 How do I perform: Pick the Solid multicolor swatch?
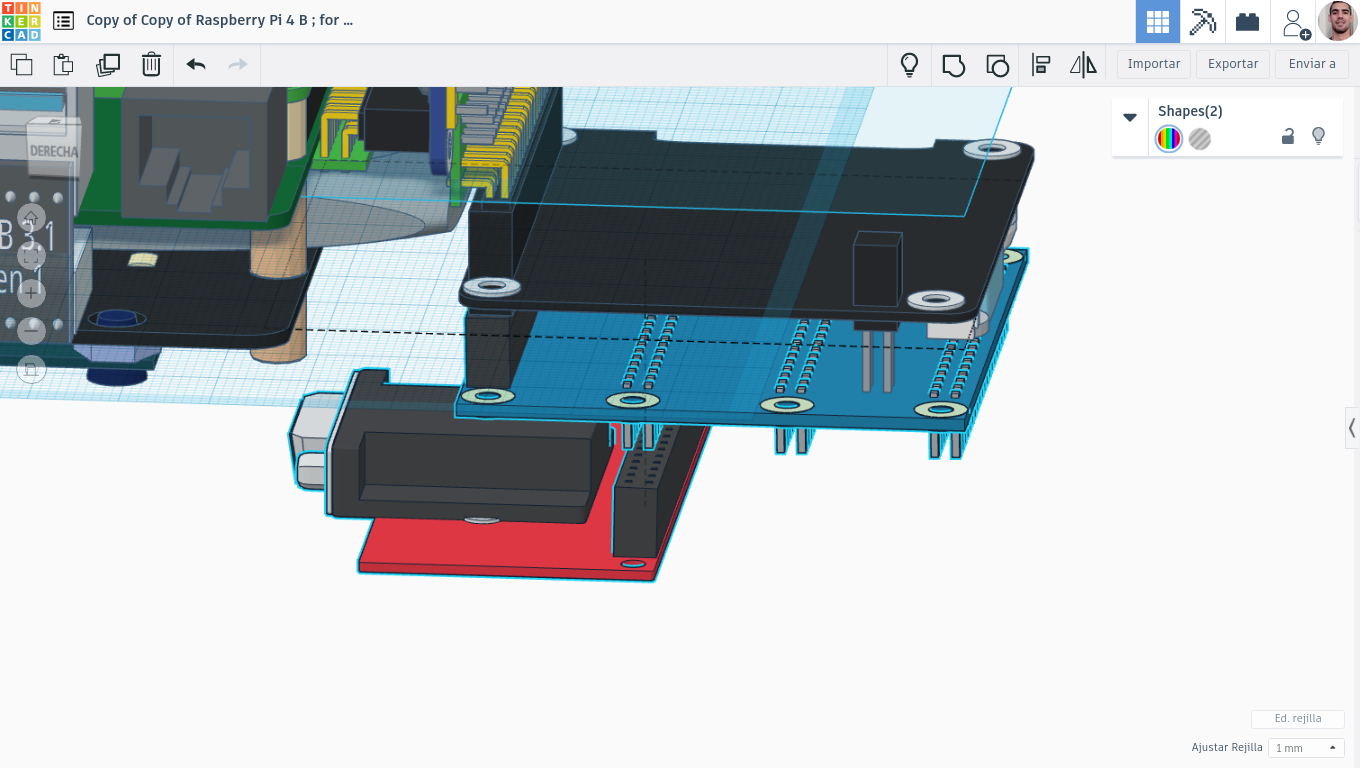[x=1169, y=139]
